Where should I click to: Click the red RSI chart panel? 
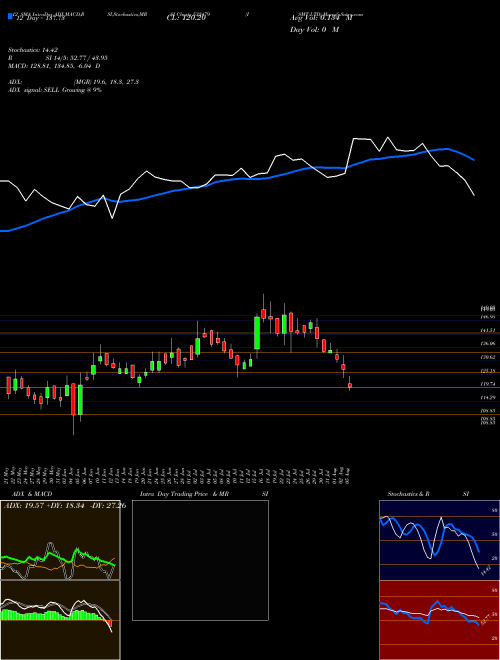(x=439, y=620)
